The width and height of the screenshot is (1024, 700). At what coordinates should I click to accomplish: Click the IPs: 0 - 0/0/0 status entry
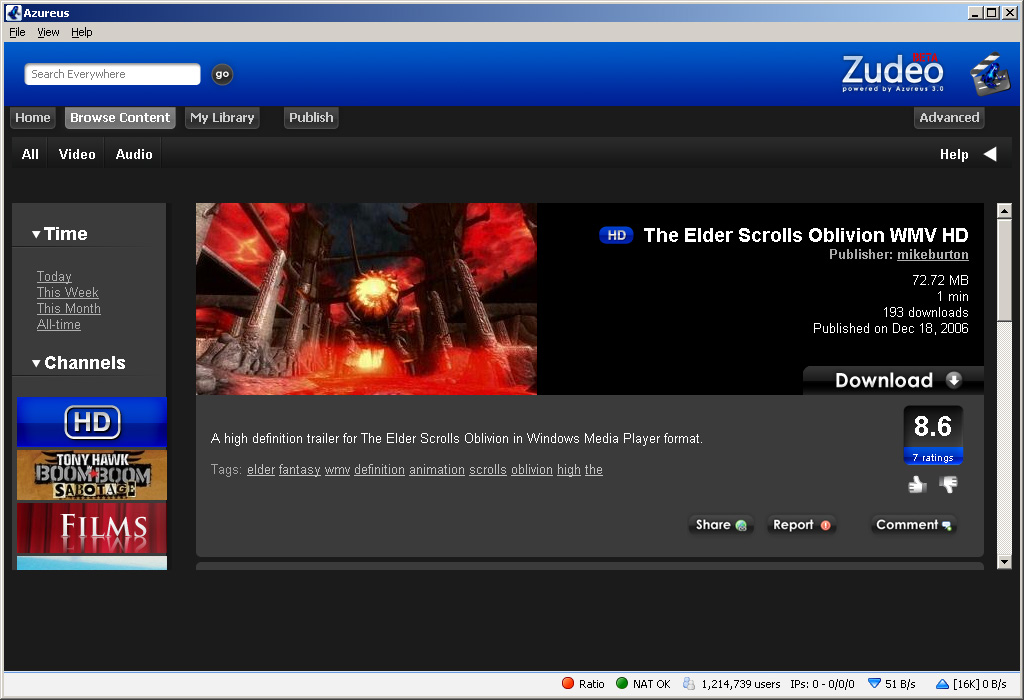tap(822, 684)
